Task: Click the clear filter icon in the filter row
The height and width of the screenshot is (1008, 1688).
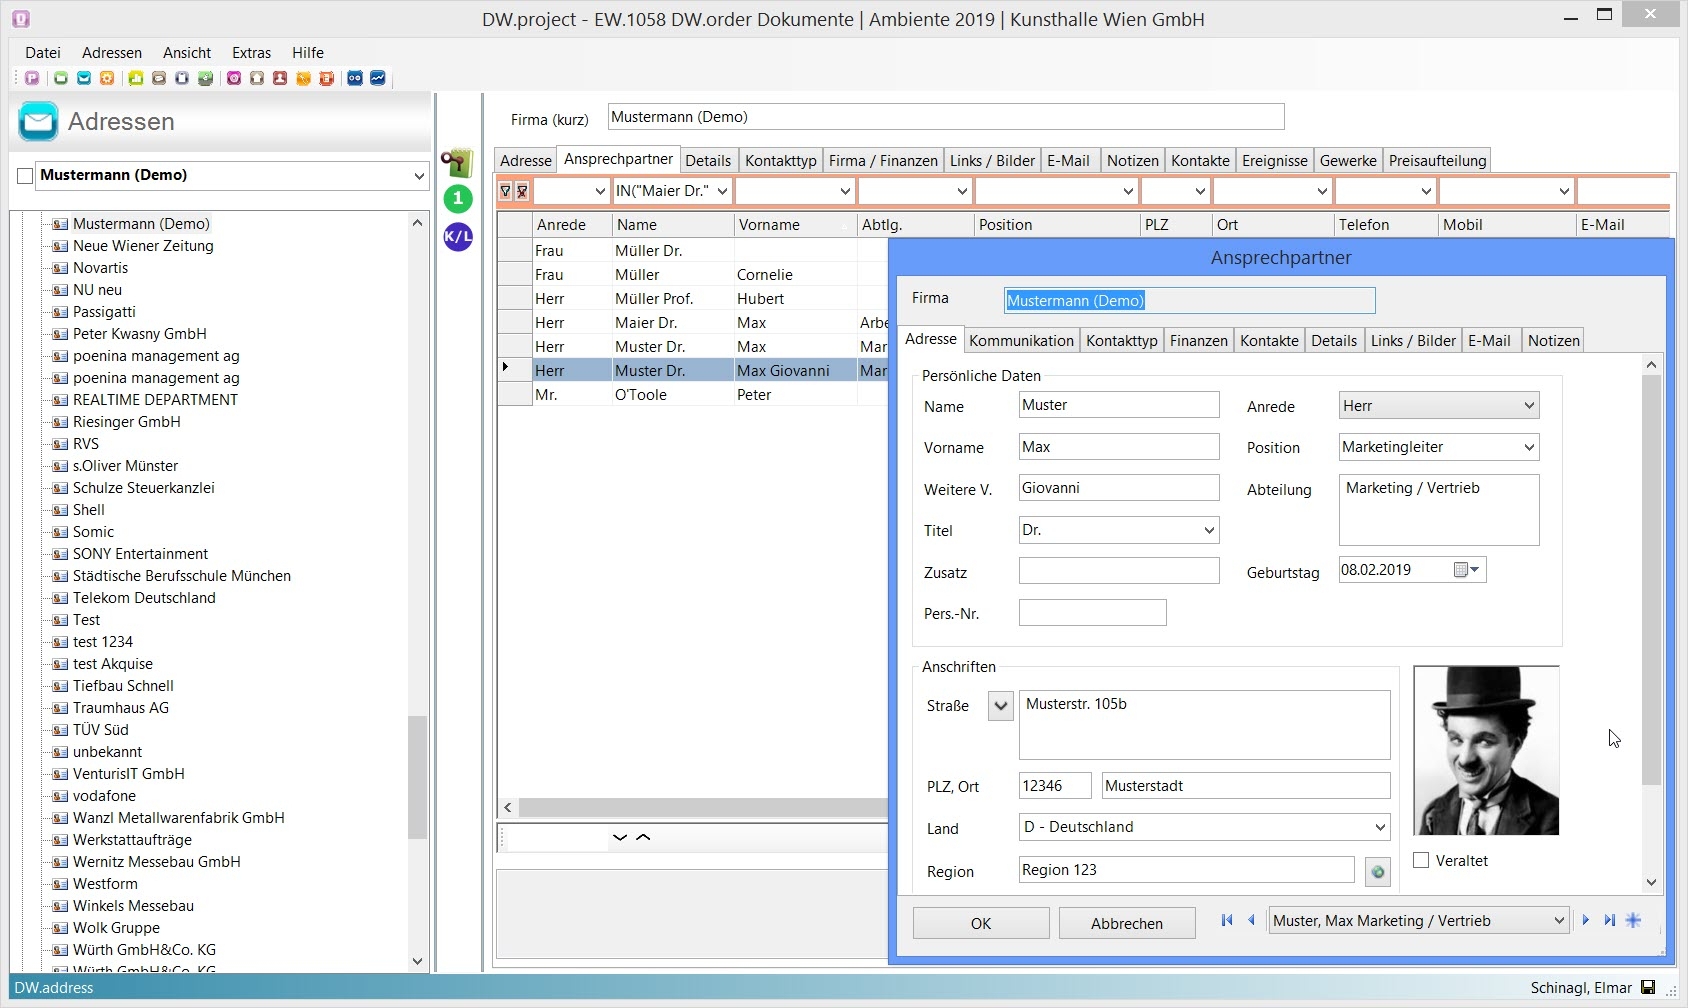Action: pyautogui.click(x=522, y=191)
